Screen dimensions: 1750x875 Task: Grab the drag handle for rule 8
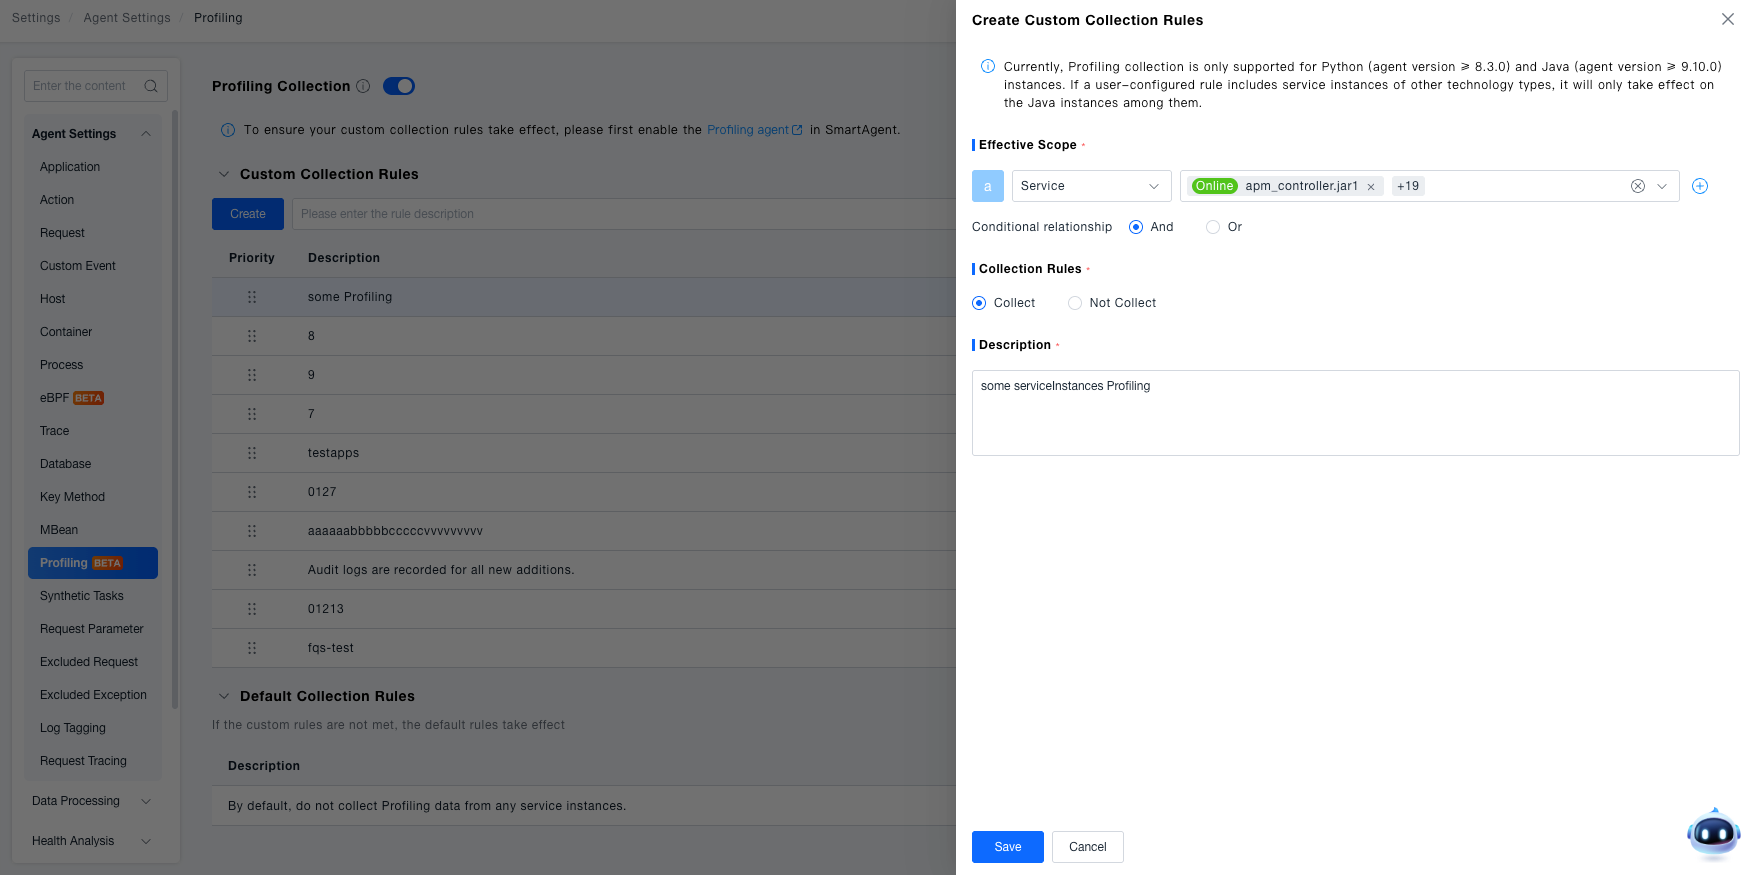pos(252,336)
